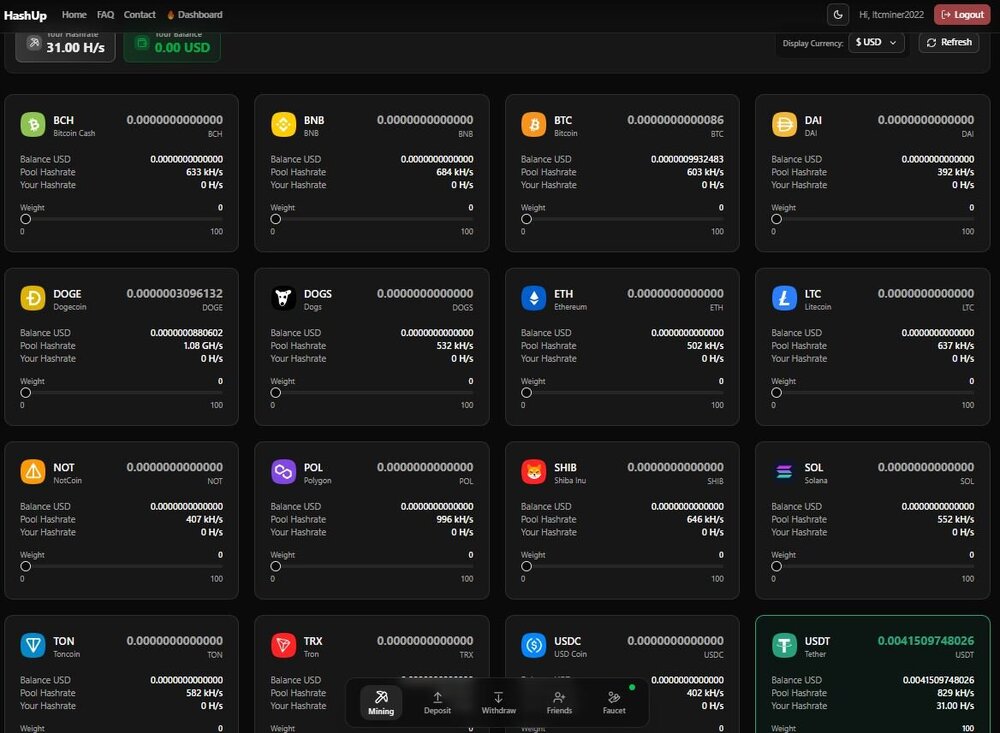Open the Home nav link
The height and width of the screenshot is (733, 1000).
[74, 15]
